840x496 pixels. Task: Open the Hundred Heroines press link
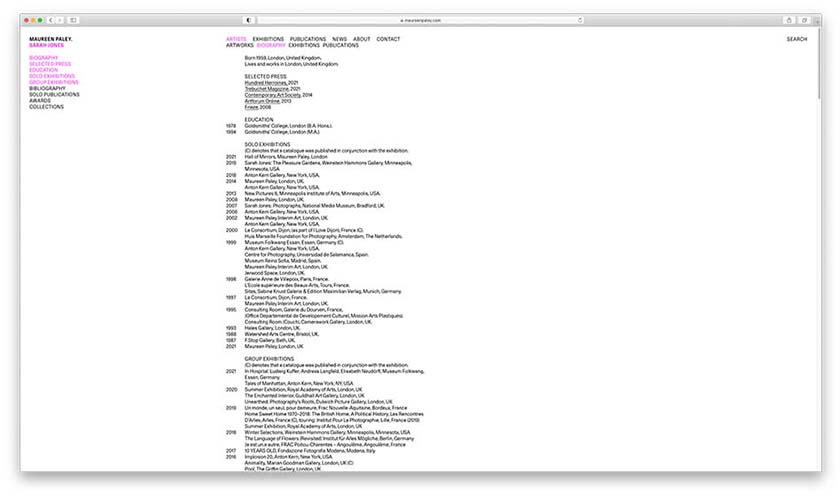[266, 82]
